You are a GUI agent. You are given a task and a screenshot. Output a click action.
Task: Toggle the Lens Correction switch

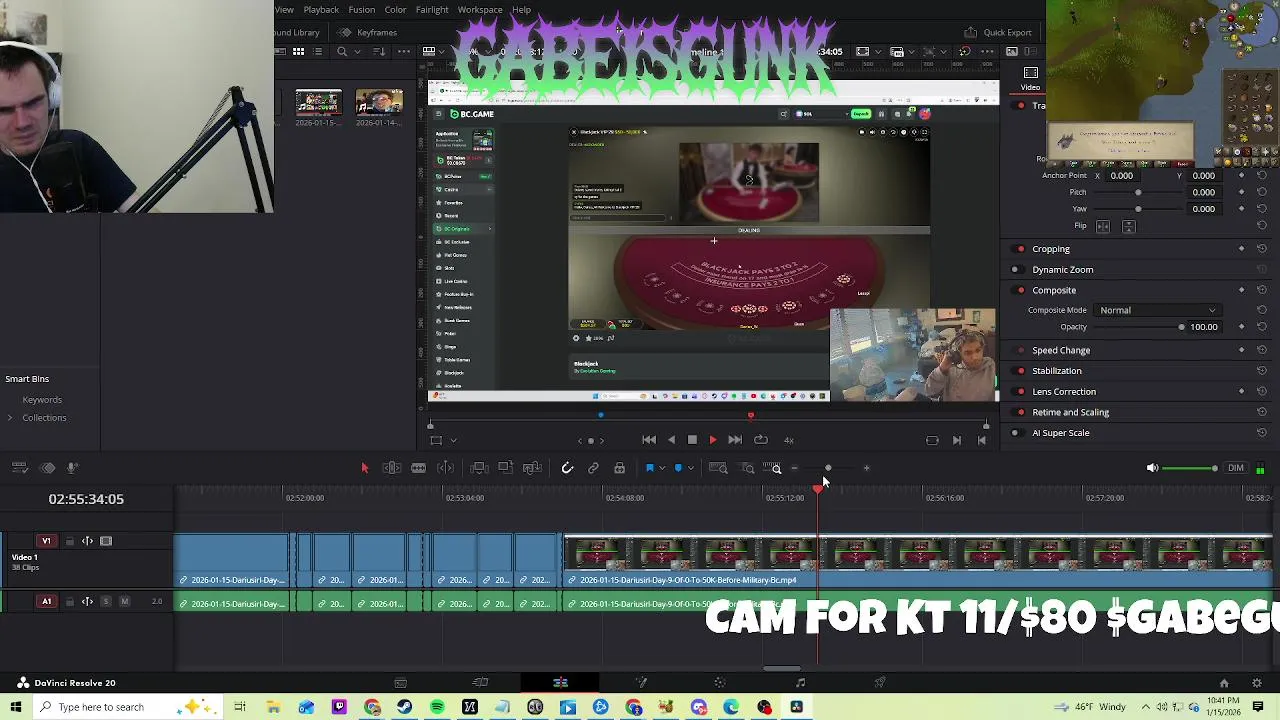pyautogui.click(x=1020, y=392)
